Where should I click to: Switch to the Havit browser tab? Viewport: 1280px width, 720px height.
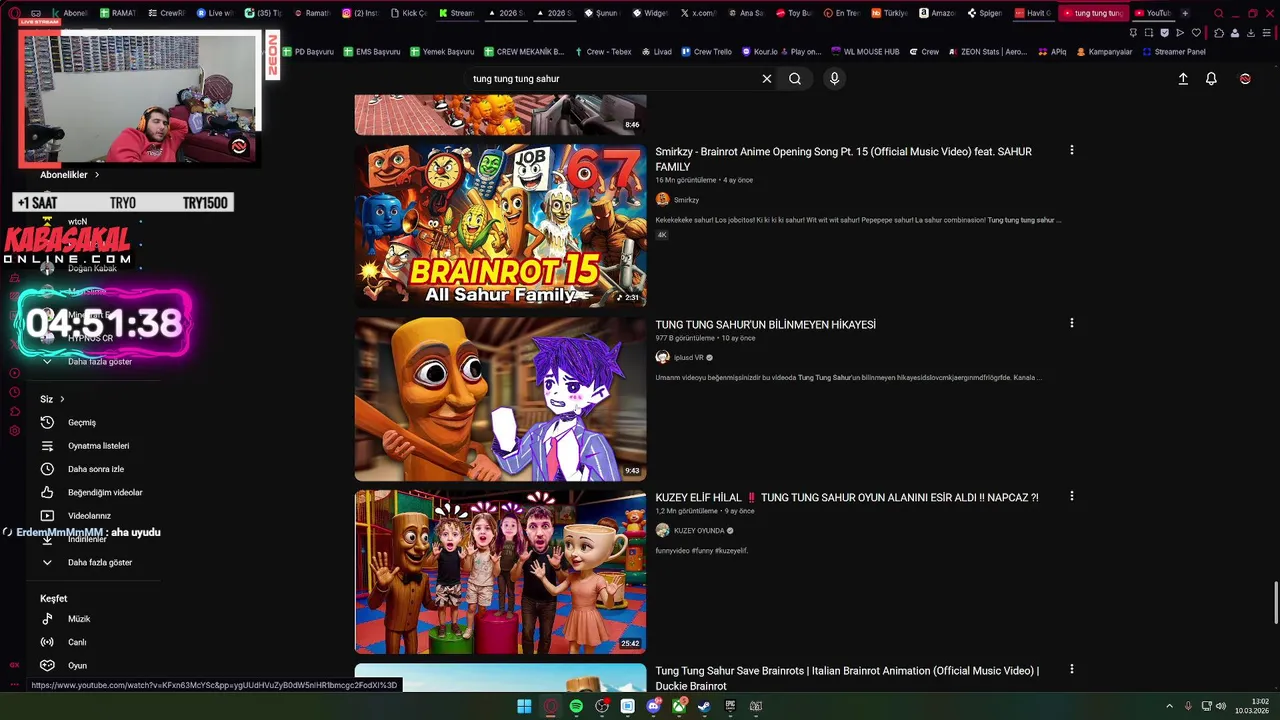tap(1033, 13)
